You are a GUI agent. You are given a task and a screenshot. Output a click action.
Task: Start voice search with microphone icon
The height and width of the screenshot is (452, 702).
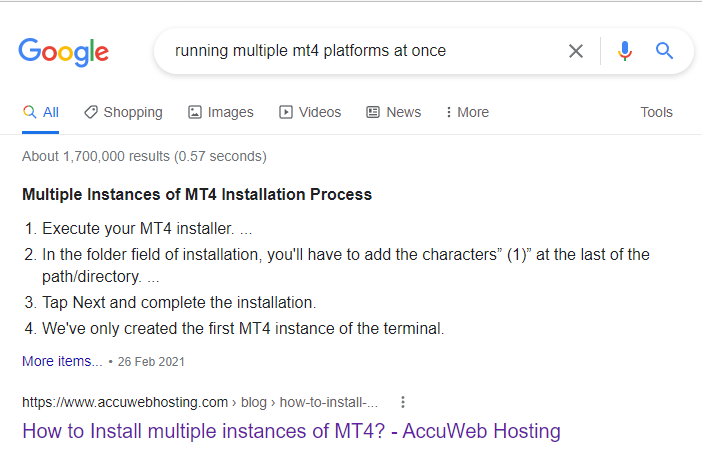click(625, 51)
